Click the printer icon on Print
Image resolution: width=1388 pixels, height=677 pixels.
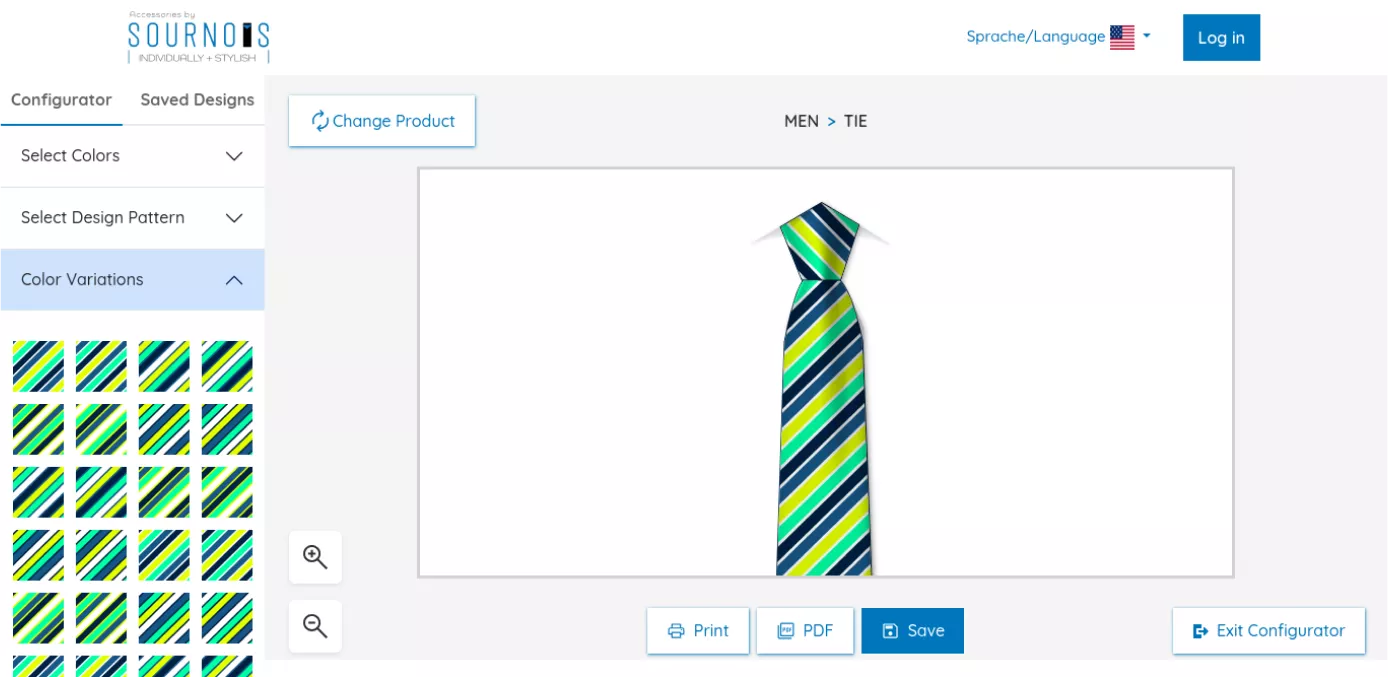pyautogui.click(x=676, y=631)
